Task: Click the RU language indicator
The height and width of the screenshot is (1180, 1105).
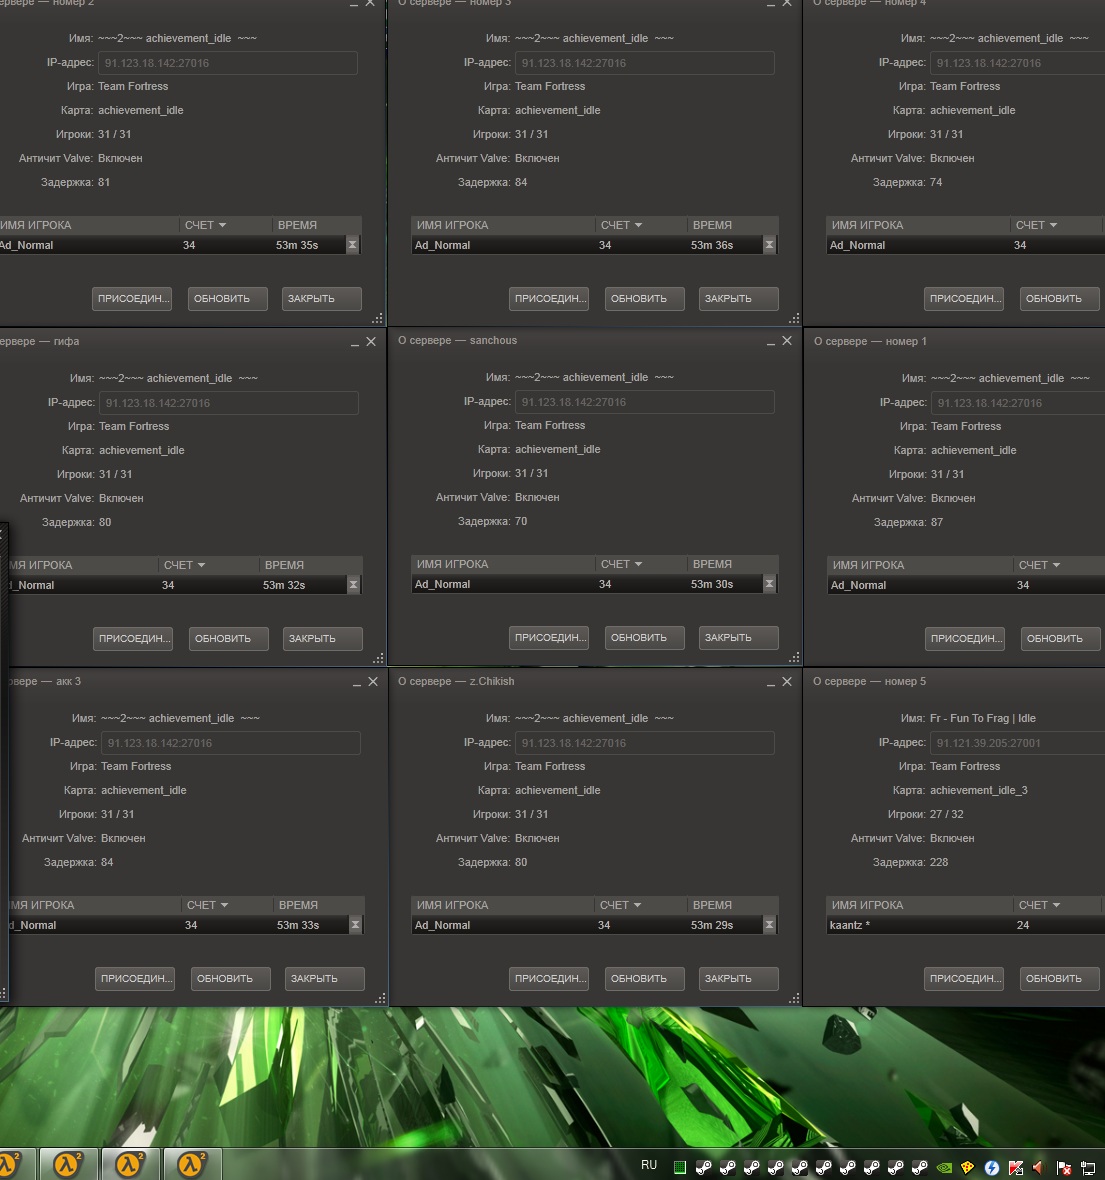Action: (x=649, y=1165)
